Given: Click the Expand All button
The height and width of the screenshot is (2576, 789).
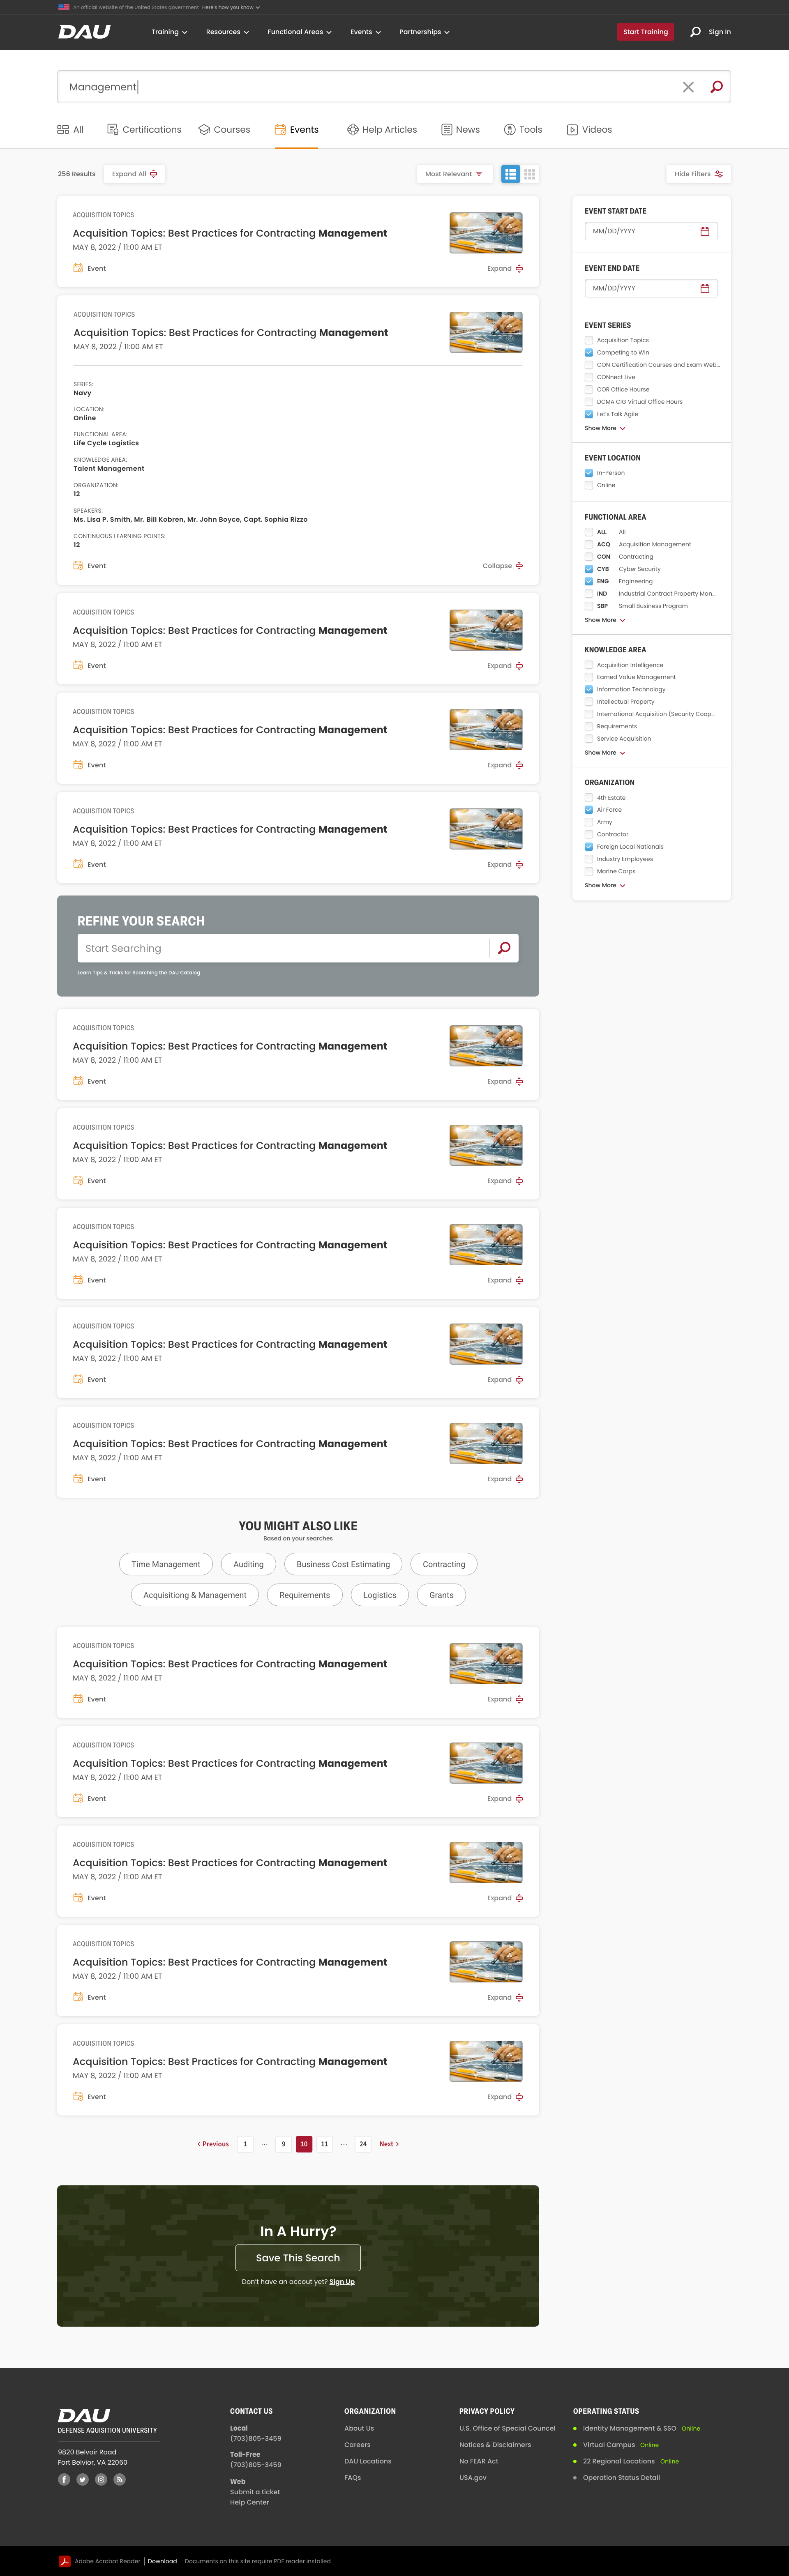Looking at the screenshot, I should click(x=134, y=174).
